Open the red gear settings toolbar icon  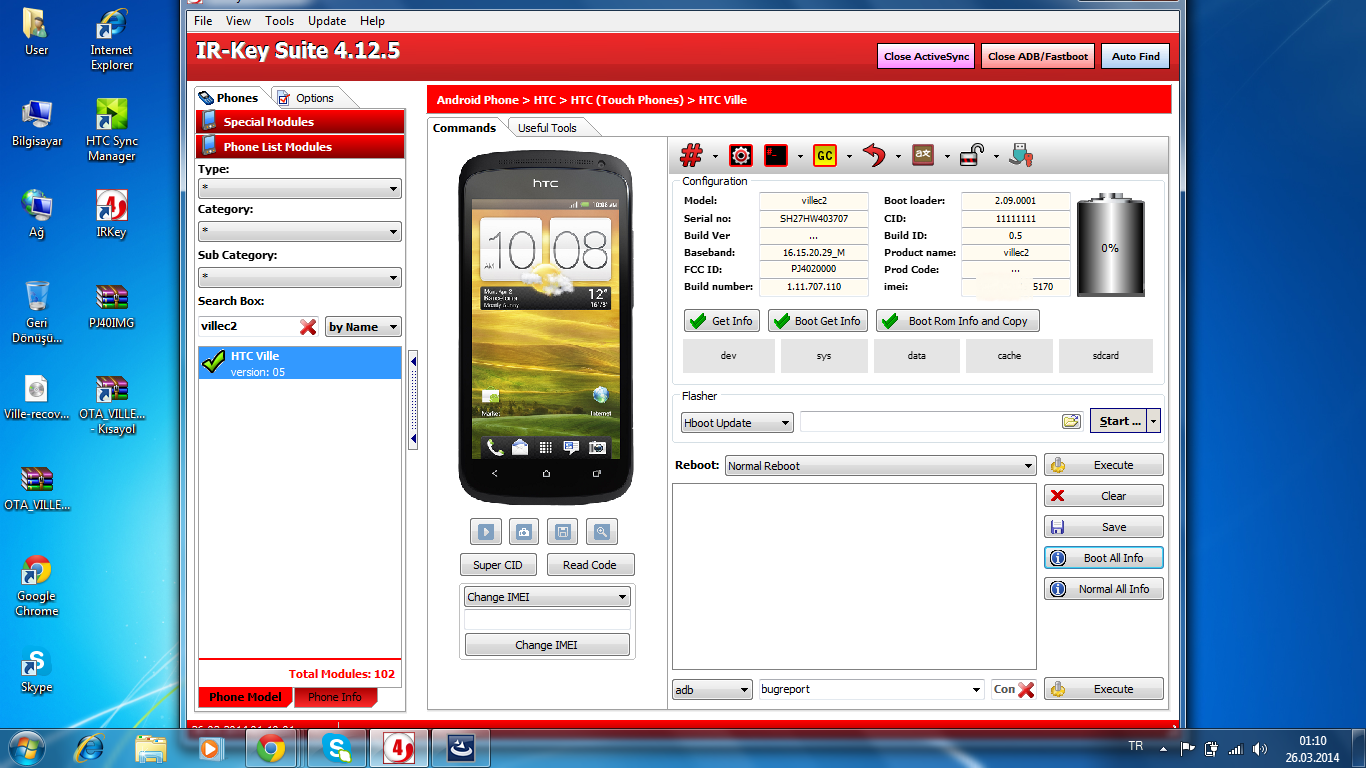tap(741, 155)
